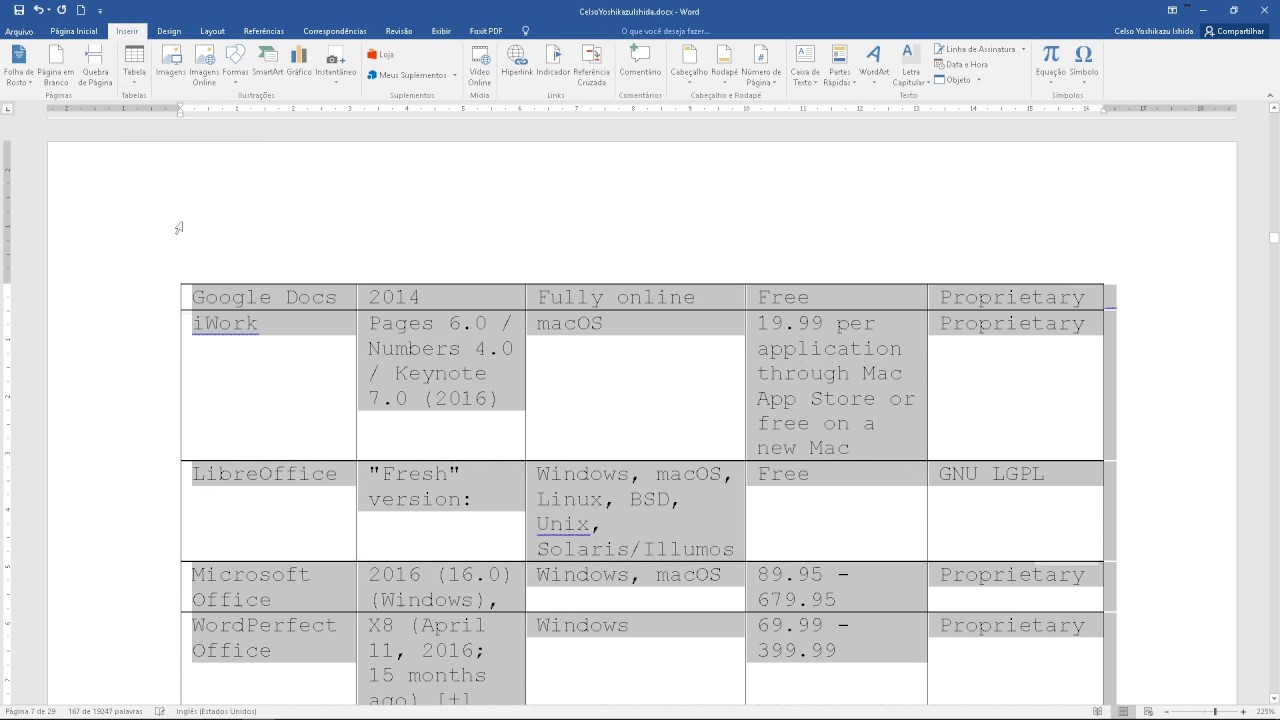
Task: Insert a SmartArt graphic
Action: click(x=267, y=62)
